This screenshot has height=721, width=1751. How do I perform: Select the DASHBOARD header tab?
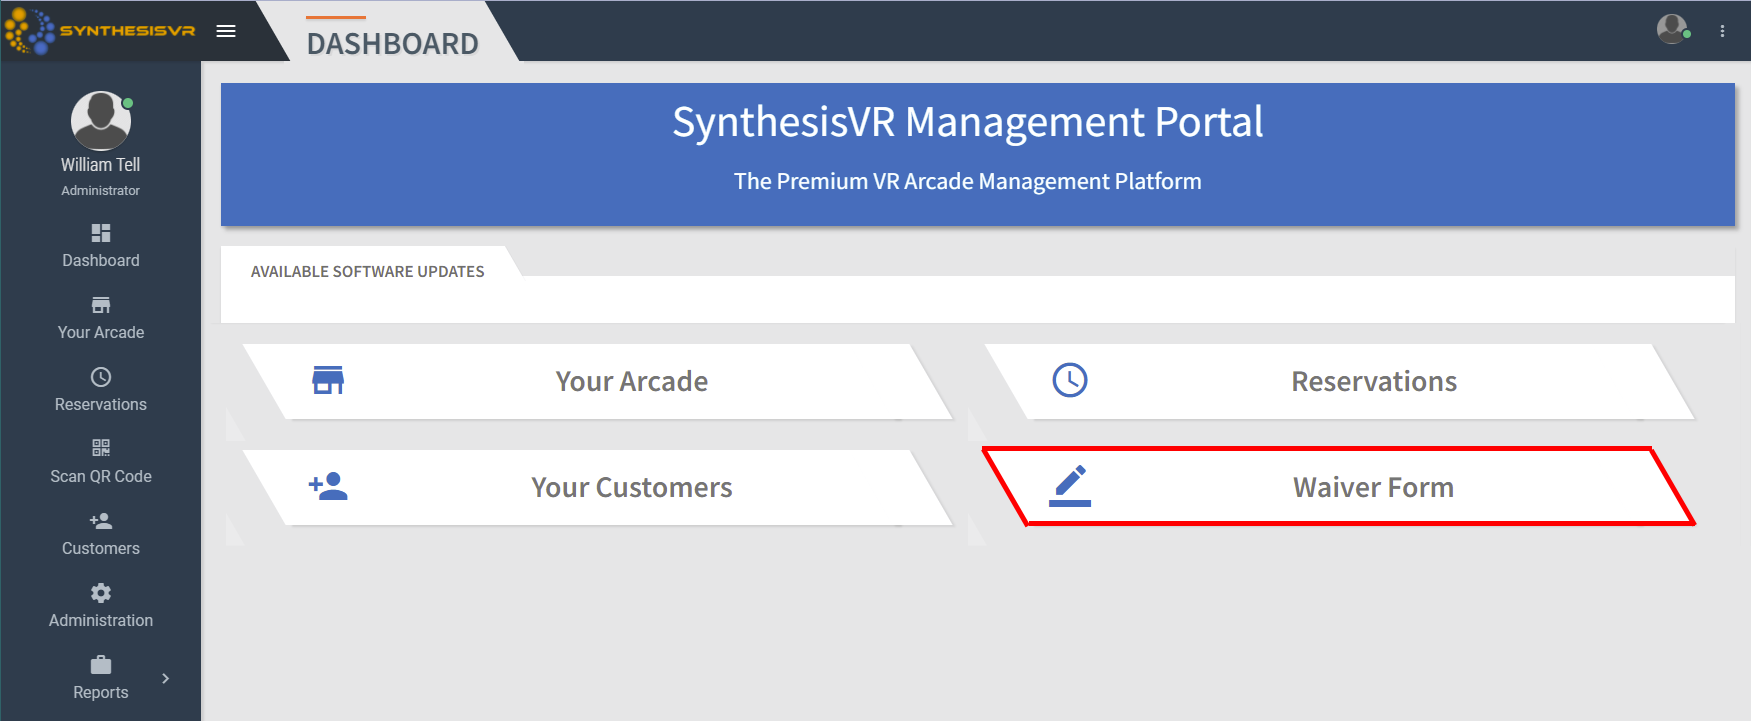pos(392,43)
